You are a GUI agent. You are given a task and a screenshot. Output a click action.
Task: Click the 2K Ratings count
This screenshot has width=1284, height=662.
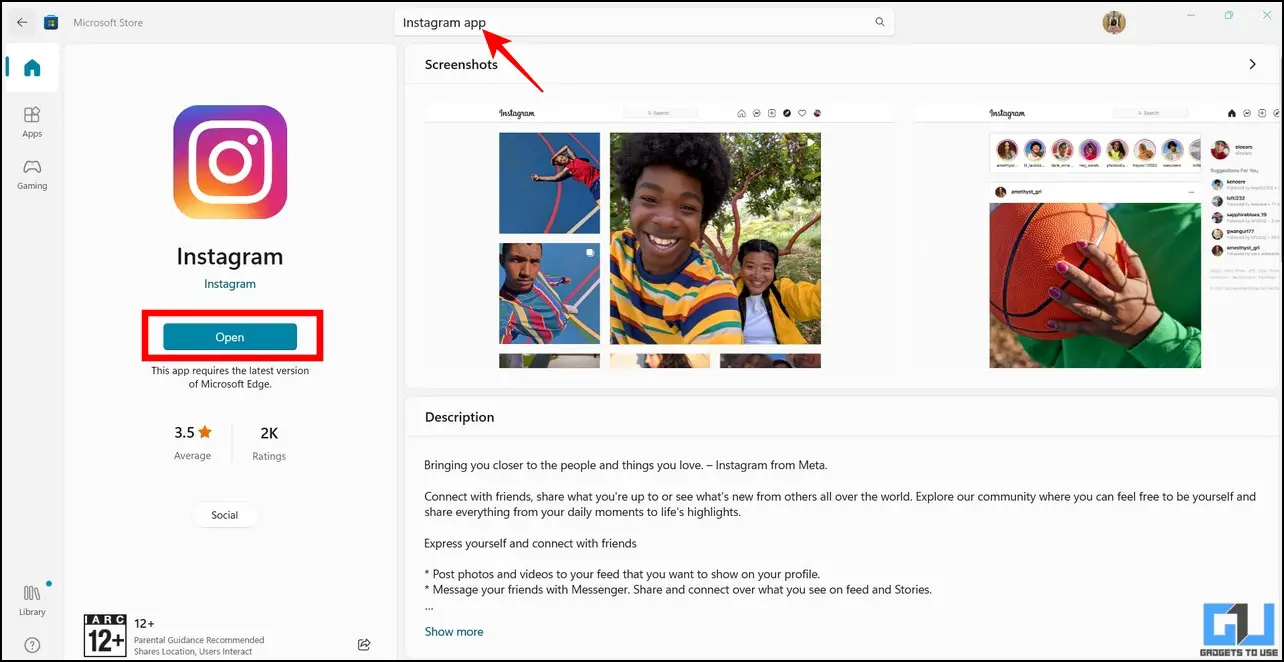[269, 442]
